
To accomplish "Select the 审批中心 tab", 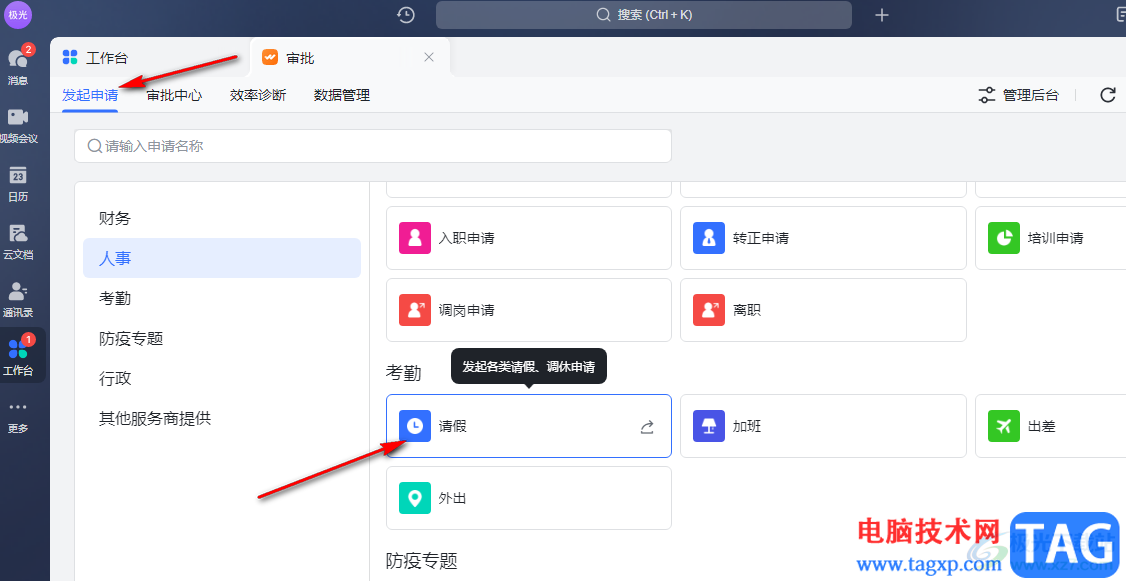I will (x=175, y=95).
